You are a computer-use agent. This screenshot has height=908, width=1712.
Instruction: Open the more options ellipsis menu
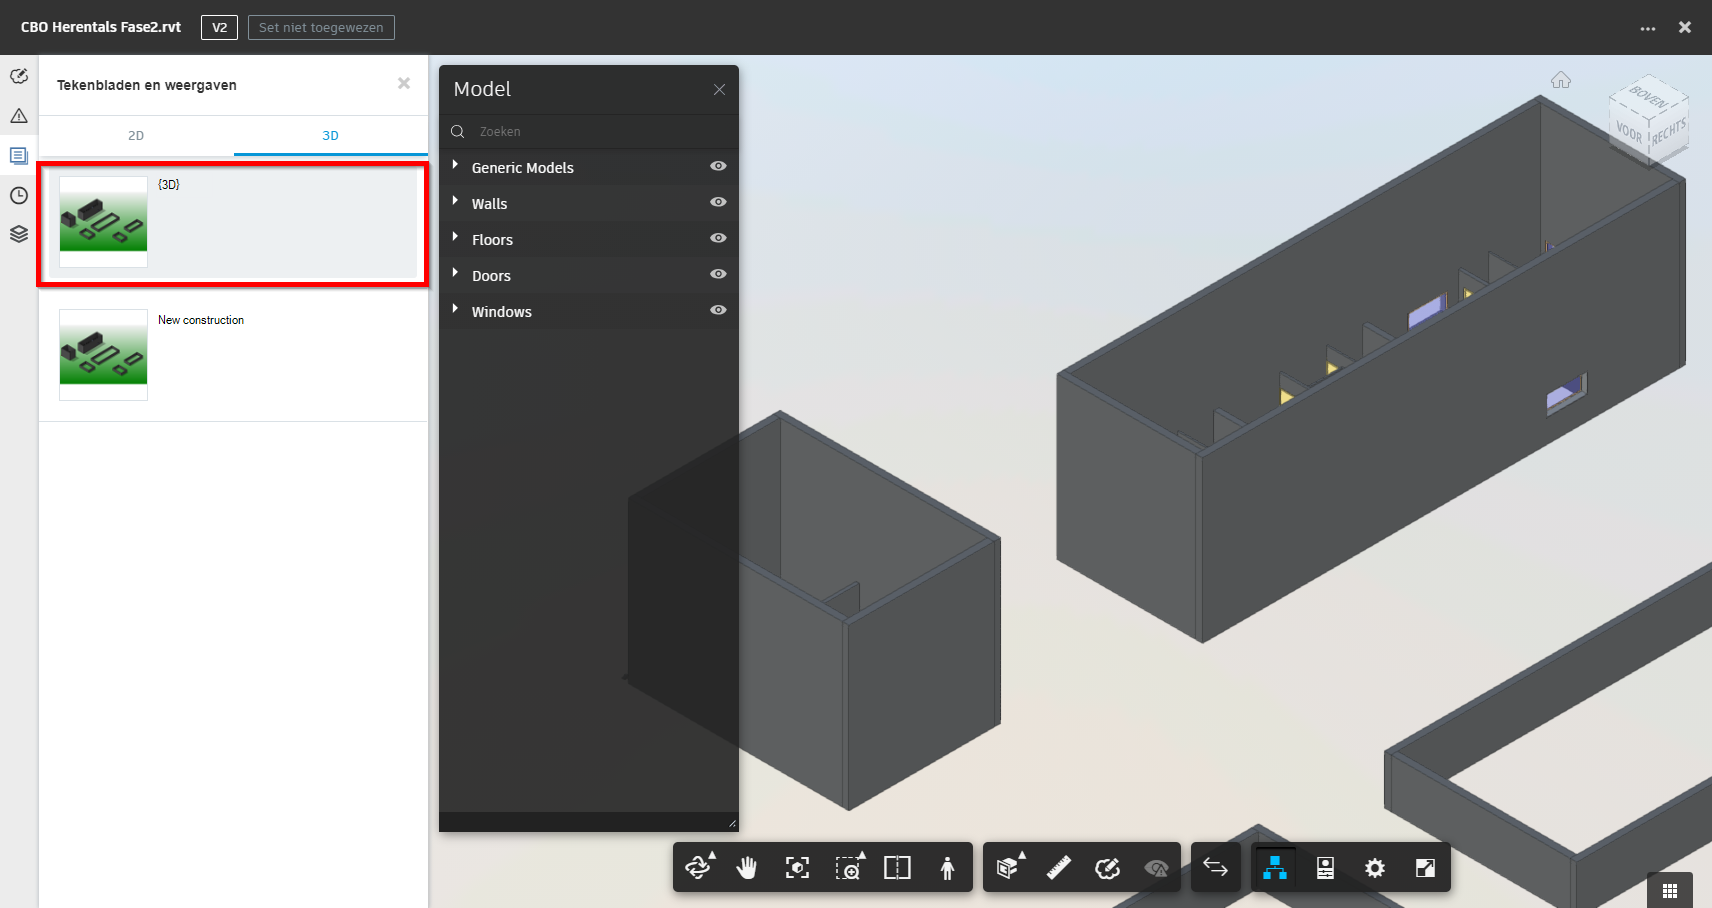pos(1648,28)
